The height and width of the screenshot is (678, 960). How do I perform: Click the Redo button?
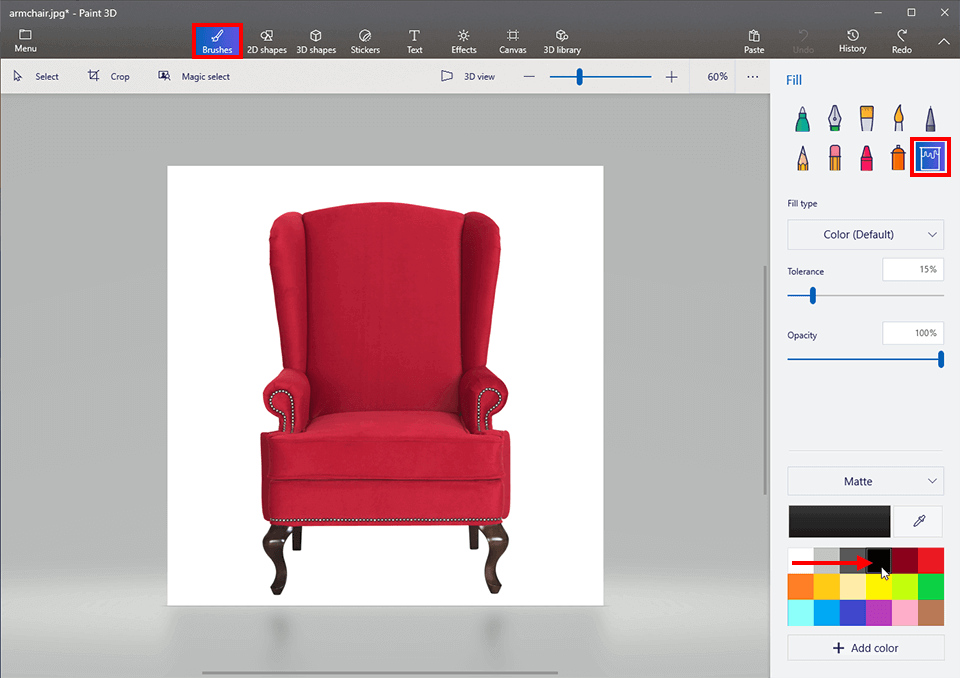click(901, 41)
